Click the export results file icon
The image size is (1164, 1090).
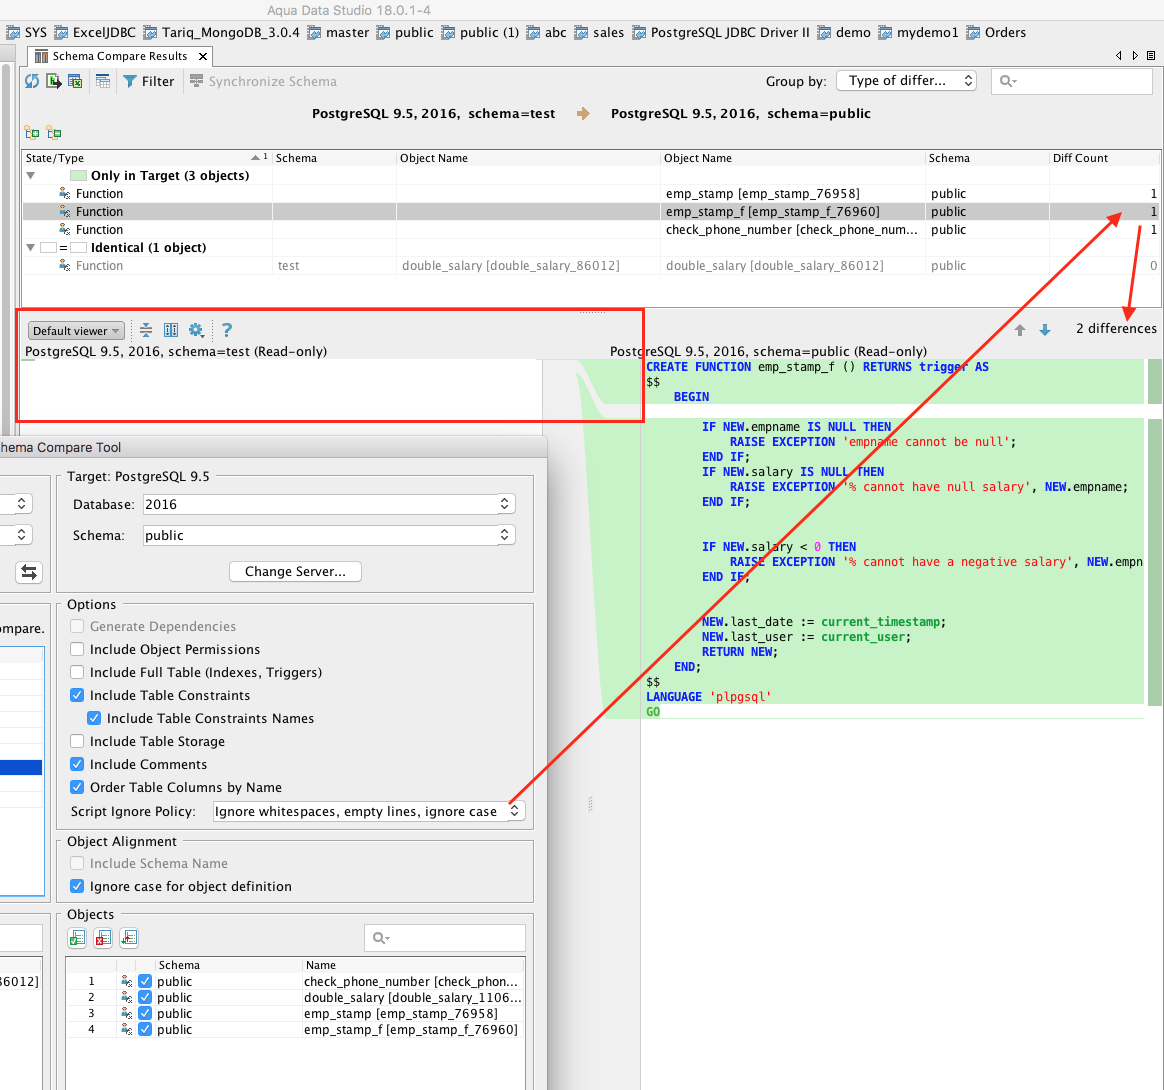click(x=53, y=81)
